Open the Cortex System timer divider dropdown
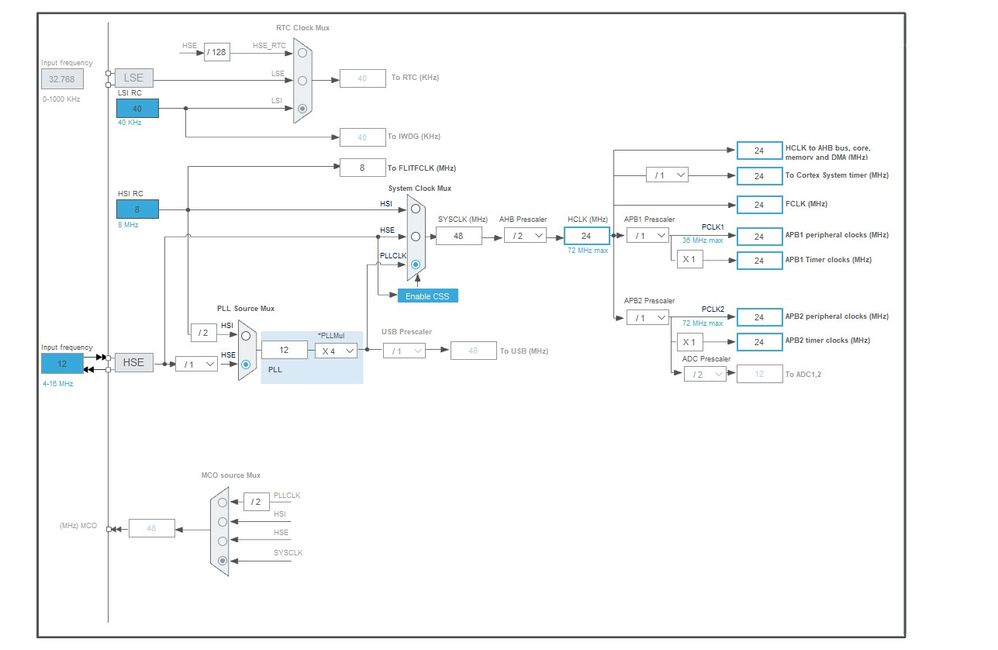Image resolution: width=998 pixels, height=650 pixels. 667,175
